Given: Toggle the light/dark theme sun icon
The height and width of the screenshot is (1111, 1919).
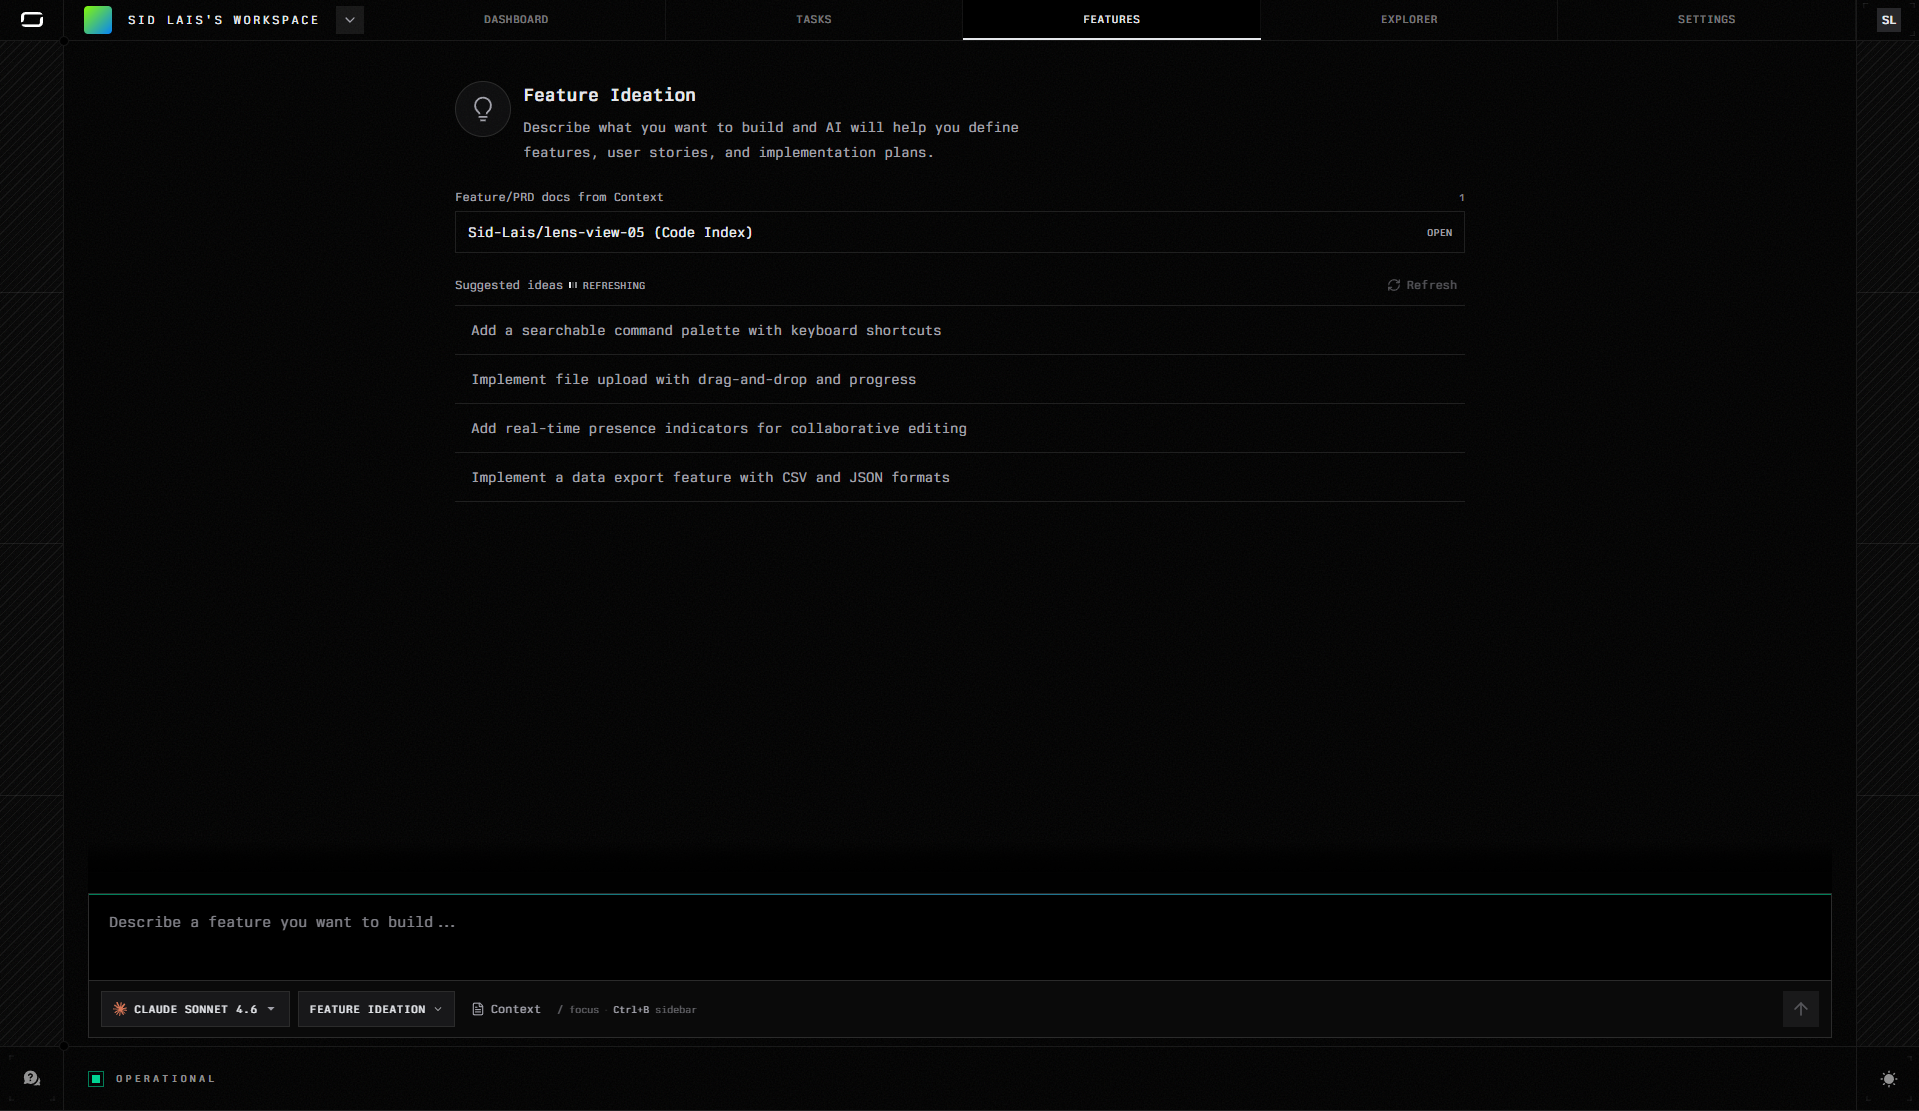Looking at the screenshot, I should click(x=1888, y=1078).
